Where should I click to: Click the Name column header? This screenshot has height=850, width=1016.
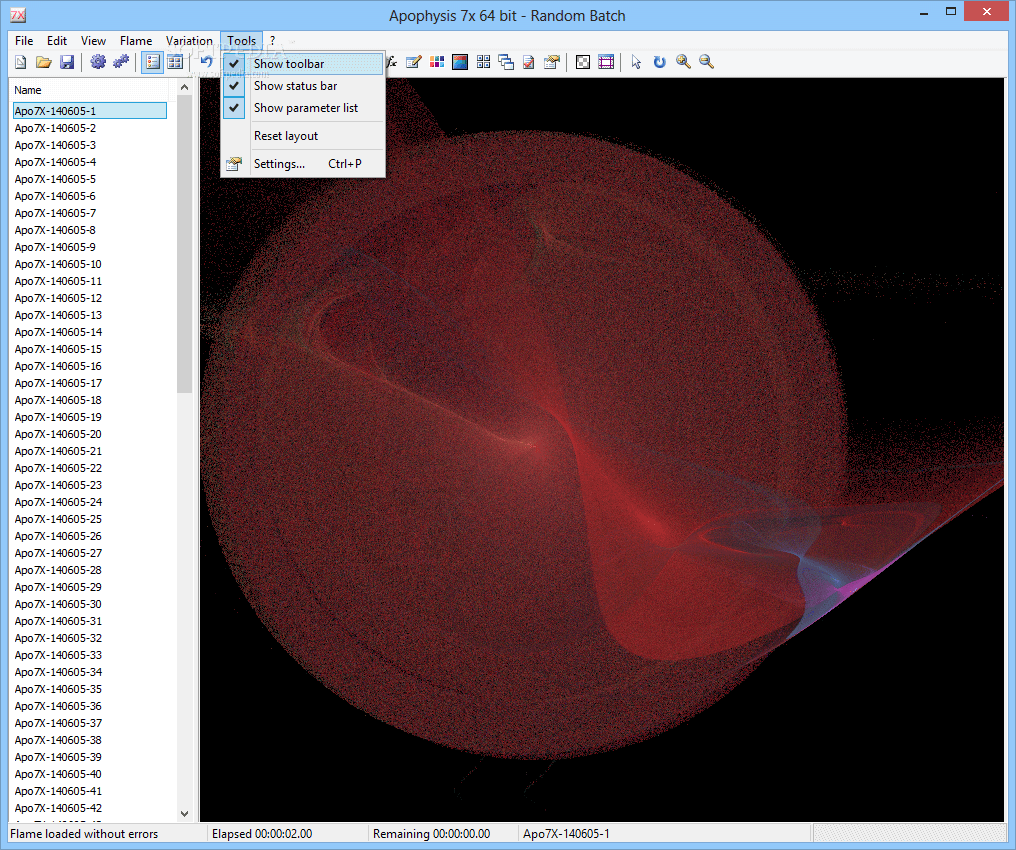[x=92, y=90]
